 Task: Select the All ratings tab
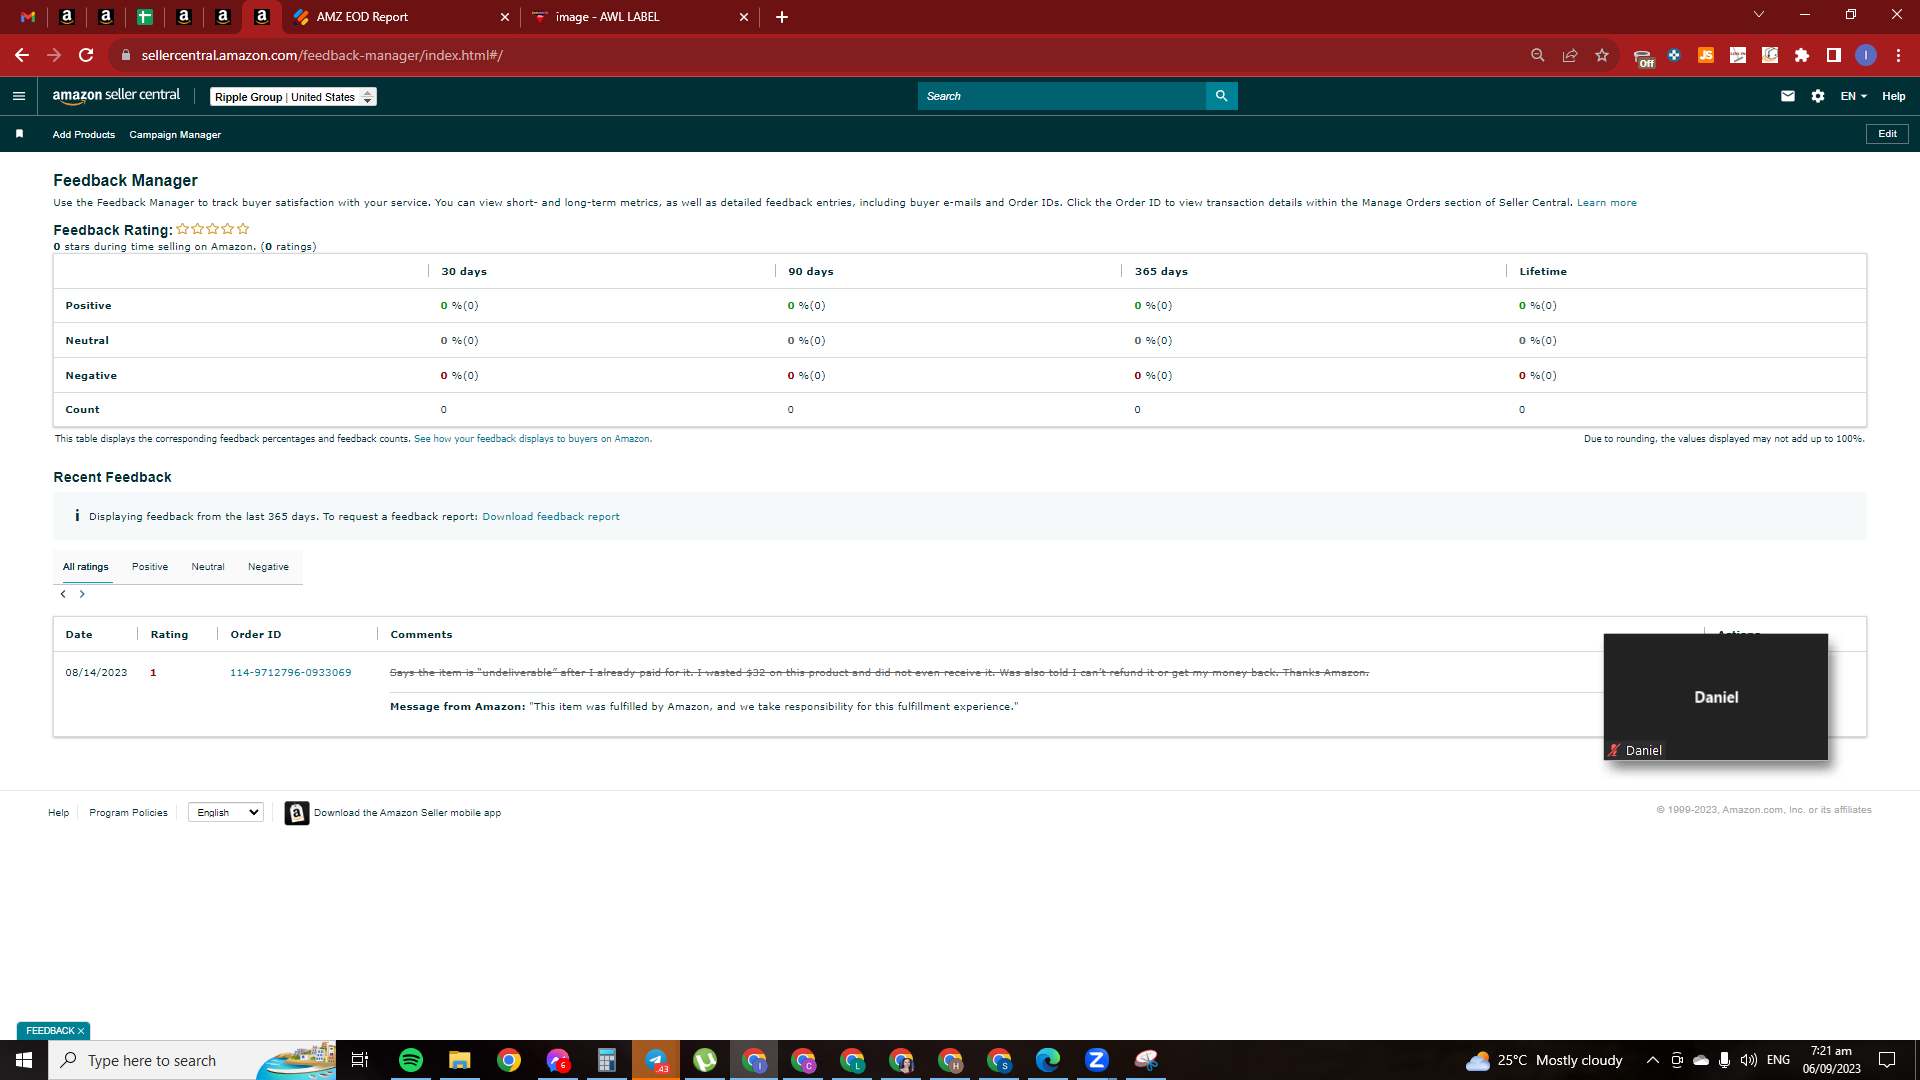coord(86,567)
